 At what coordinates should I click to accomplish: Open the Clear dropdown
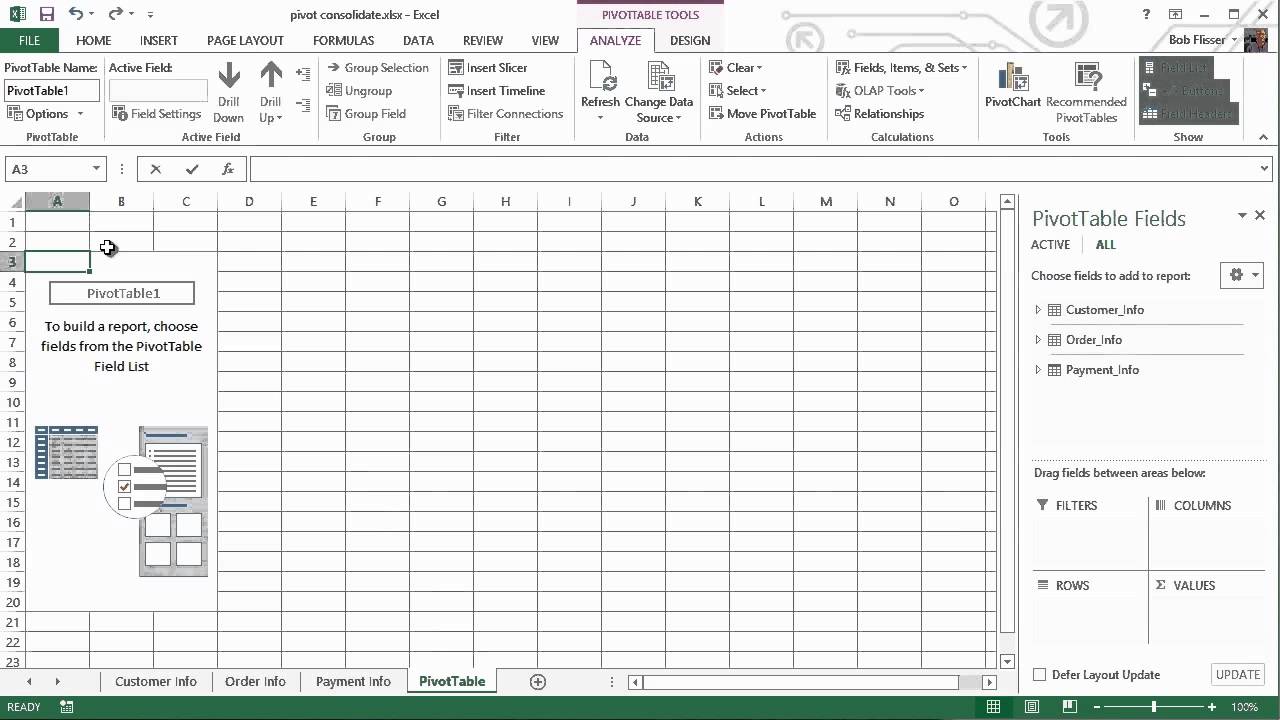click(x=736, y=68)
